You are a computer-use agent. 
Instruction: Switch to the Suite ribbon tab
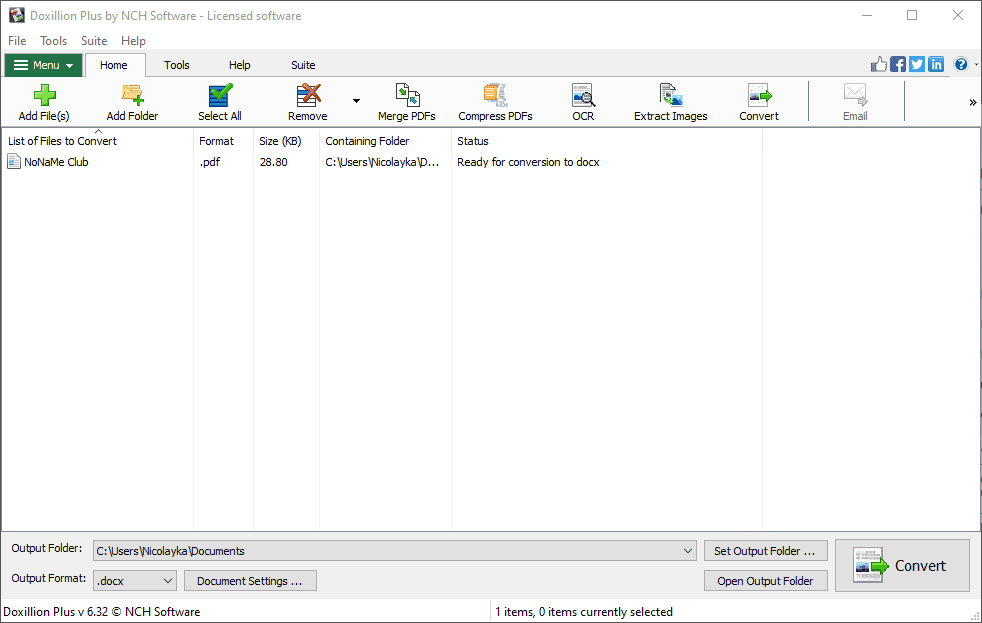point(303,65)
